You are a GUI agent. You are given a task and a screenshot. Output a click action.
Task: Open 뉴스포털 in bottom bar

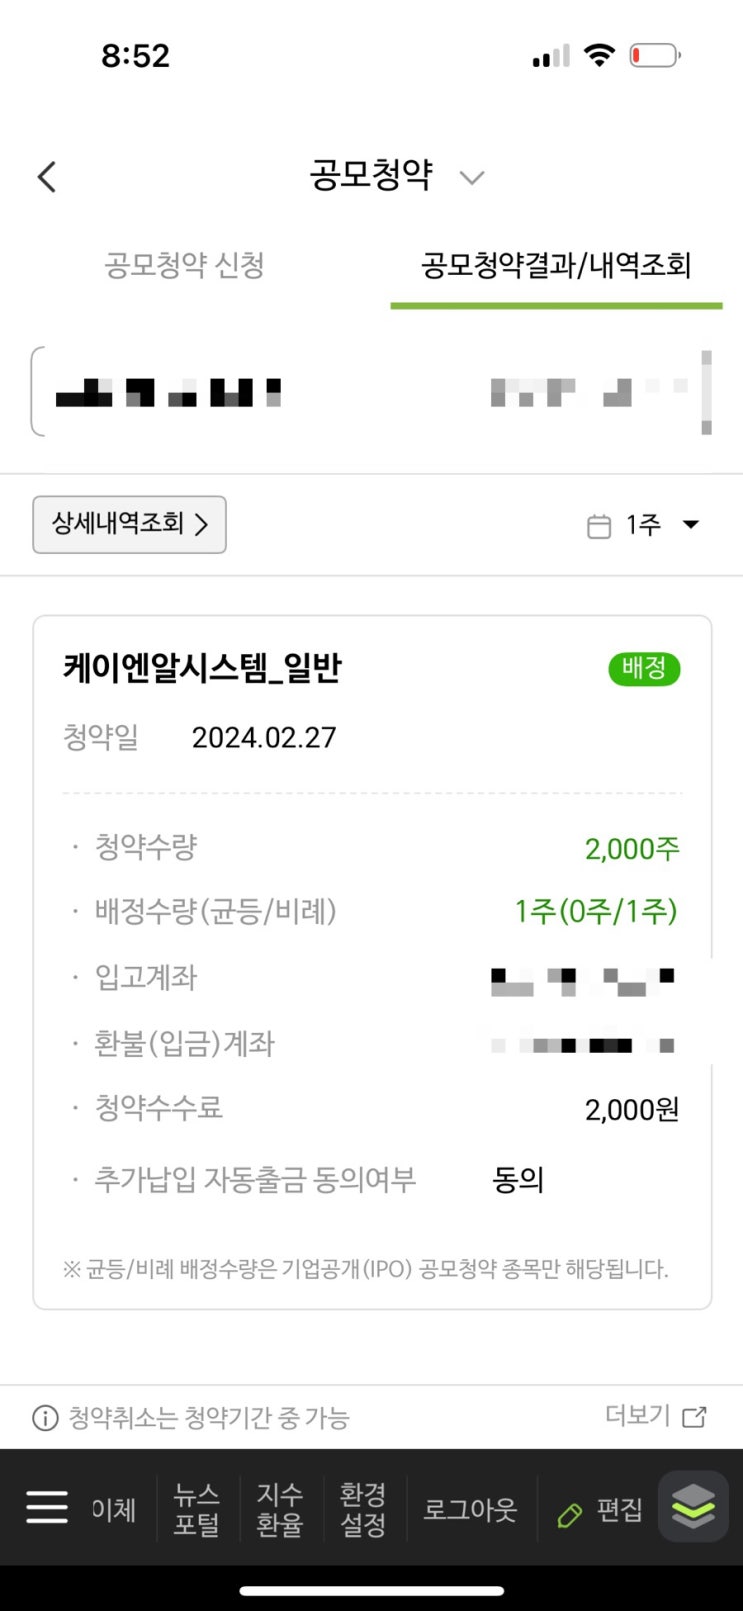[x=197, y=1509]
